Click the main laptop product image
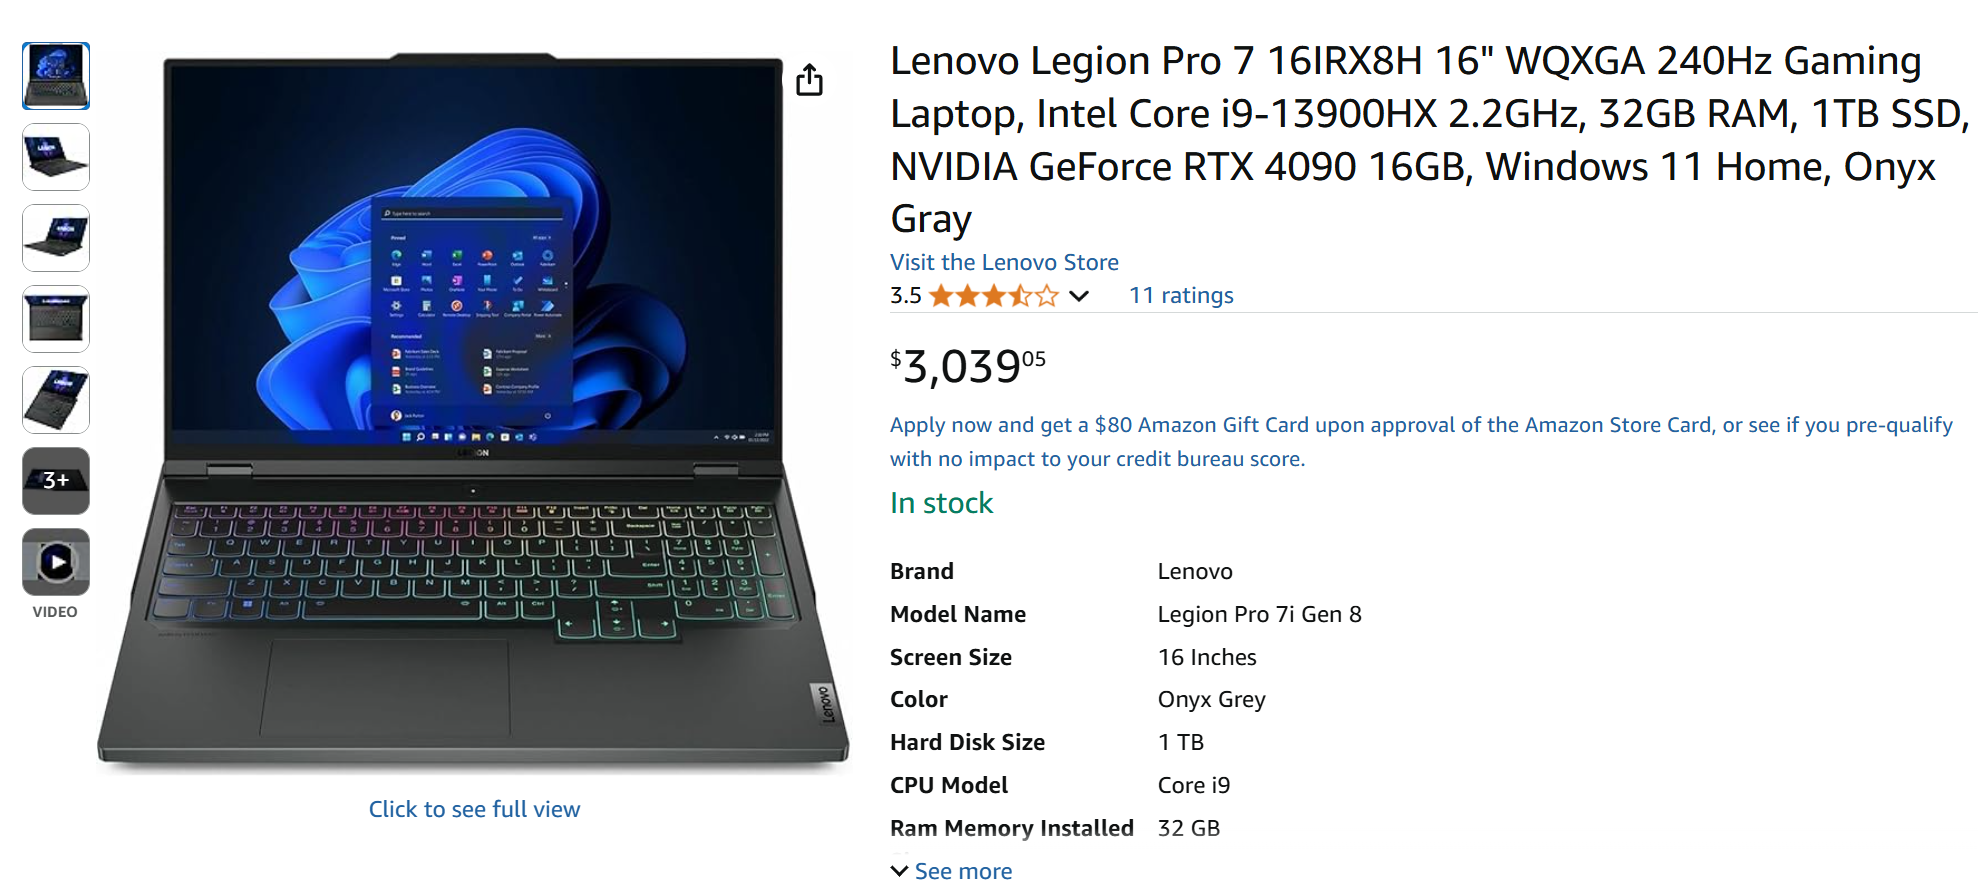The width and height of the screenshot is (1978, 887). coord(473,412)
